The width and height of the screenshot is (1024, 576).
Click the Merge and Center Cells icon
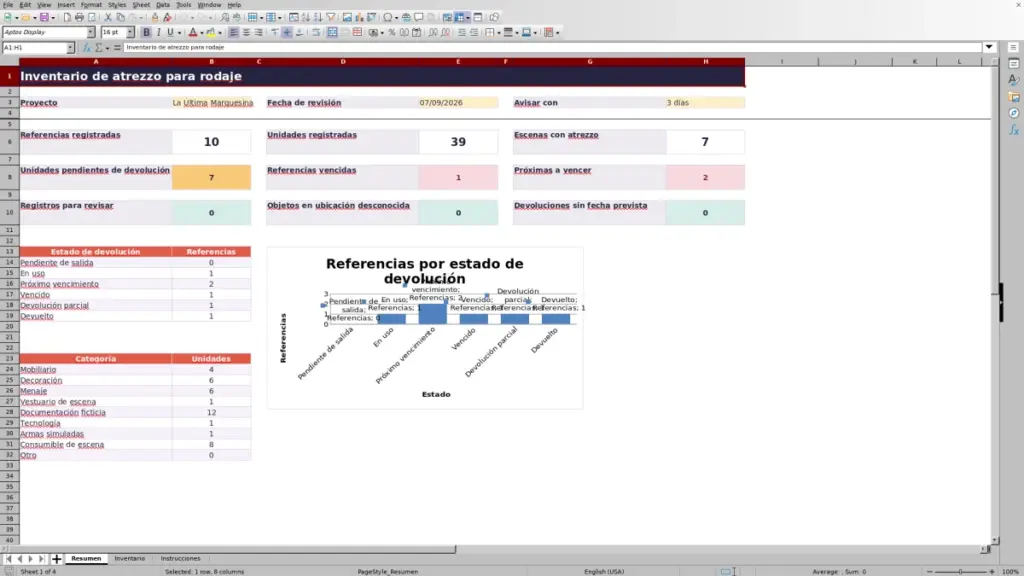pyautogui.click(x=332, y=32)
